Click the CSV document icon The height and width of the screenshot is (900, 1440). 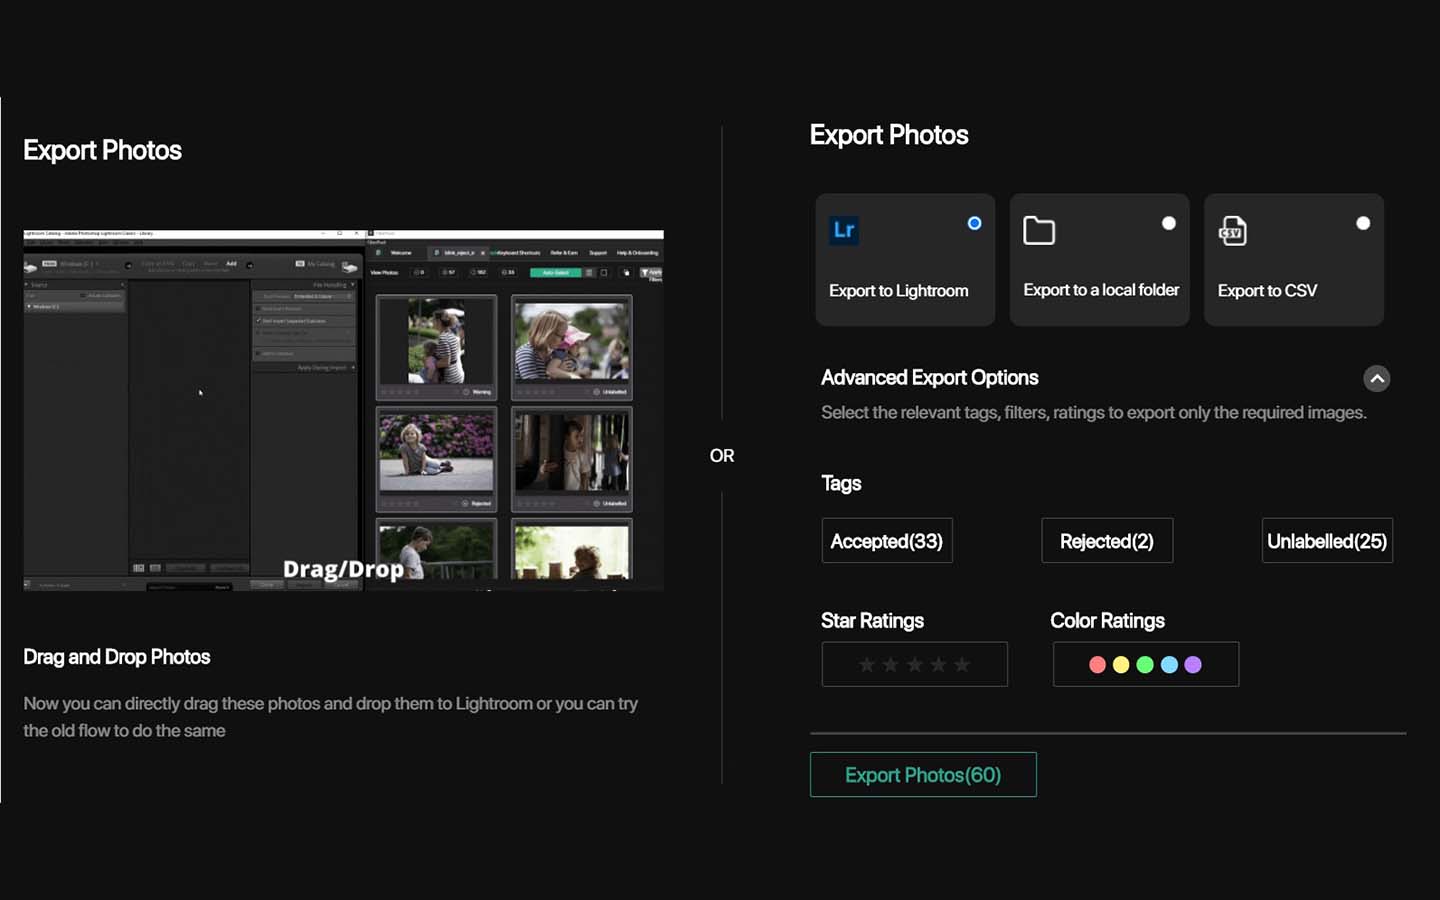click(x=1233, y=229)
